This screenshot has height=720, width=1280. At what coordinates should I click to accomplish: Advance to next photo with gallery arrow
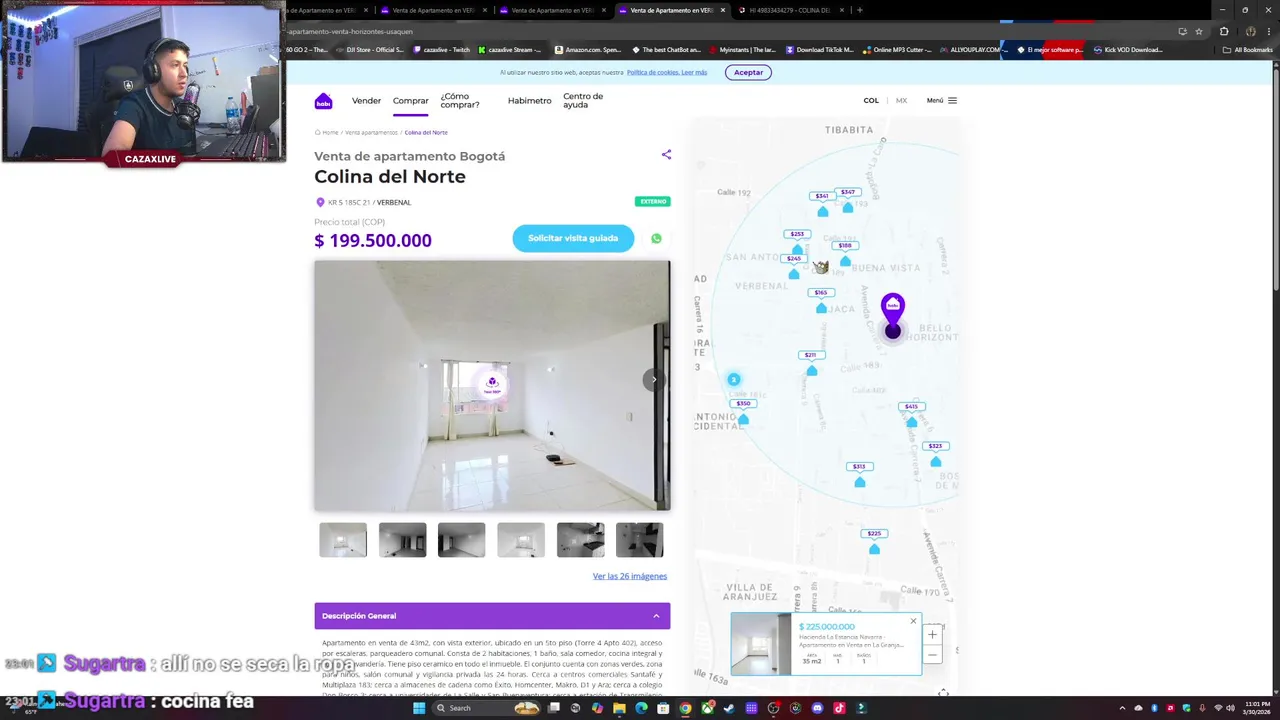654,379
